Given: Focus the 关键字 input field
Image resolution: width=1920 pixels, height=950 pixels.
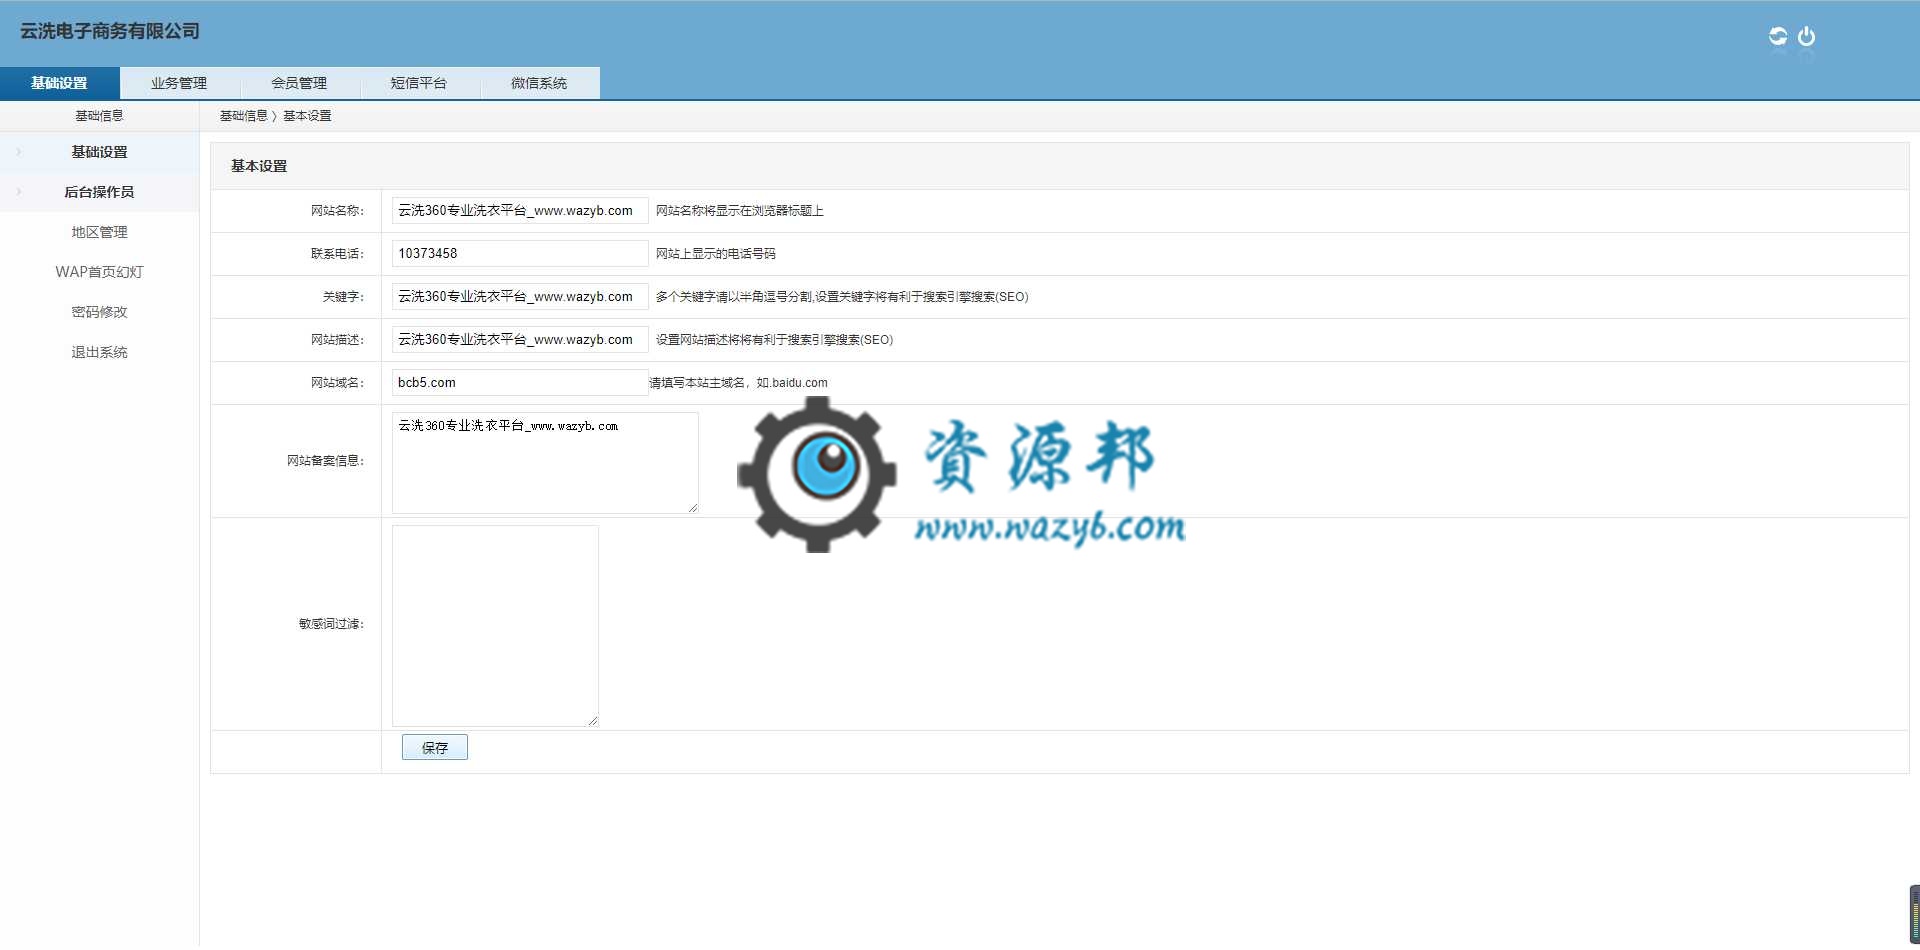Looking at the screenshot, I should point(520,297).
